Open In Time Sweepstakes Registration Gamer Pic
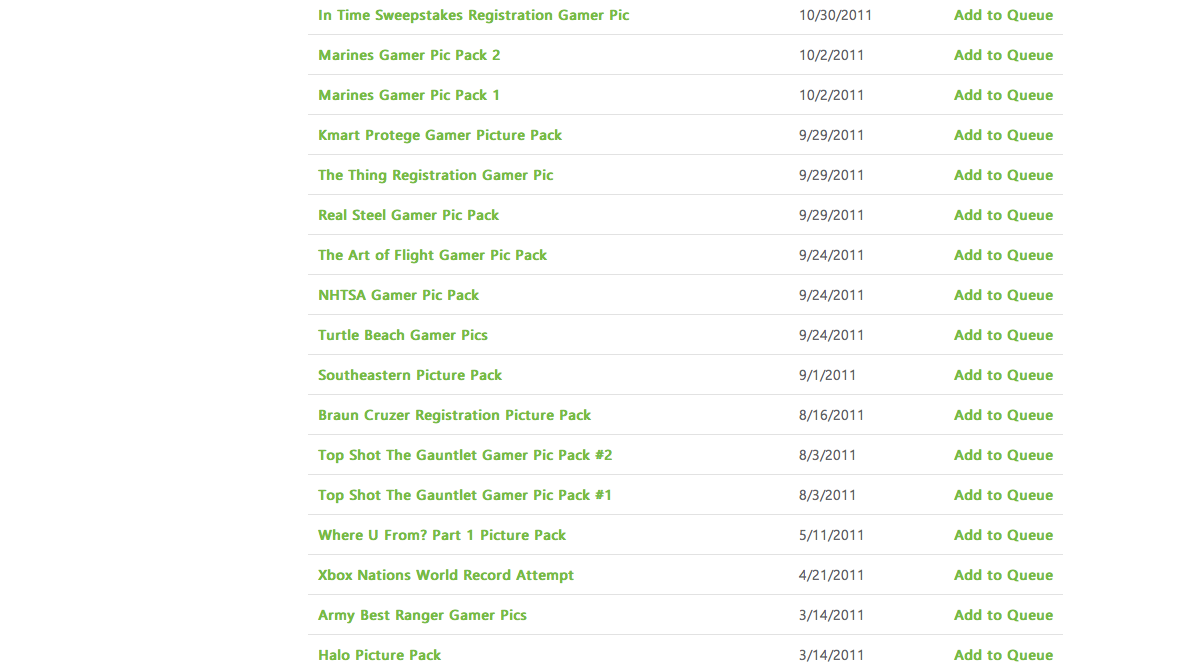The image size is (1203, 669). coord(474,15)
